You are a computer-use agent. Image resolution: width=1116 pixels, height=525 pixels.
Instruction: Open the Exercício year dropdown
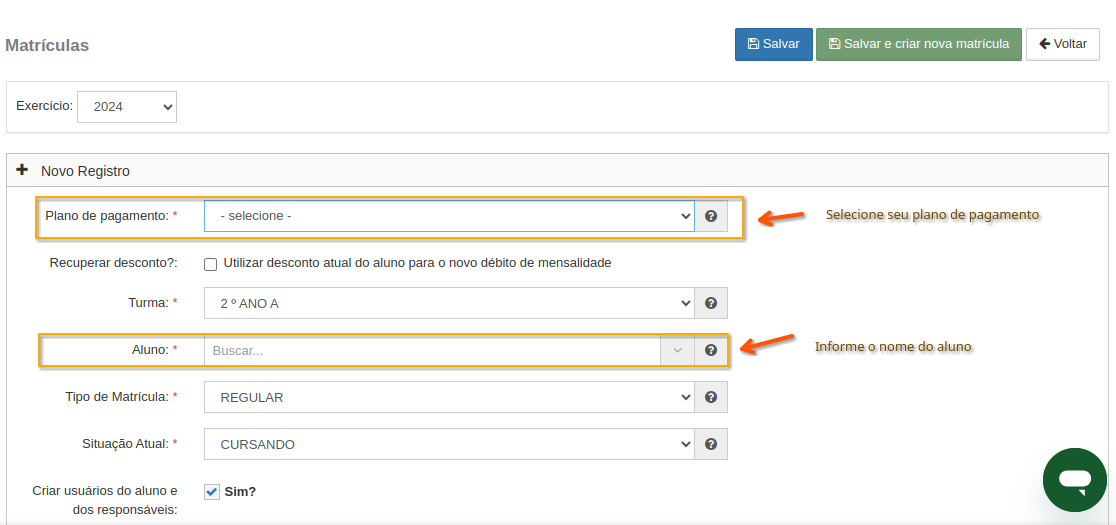point(127,106)
